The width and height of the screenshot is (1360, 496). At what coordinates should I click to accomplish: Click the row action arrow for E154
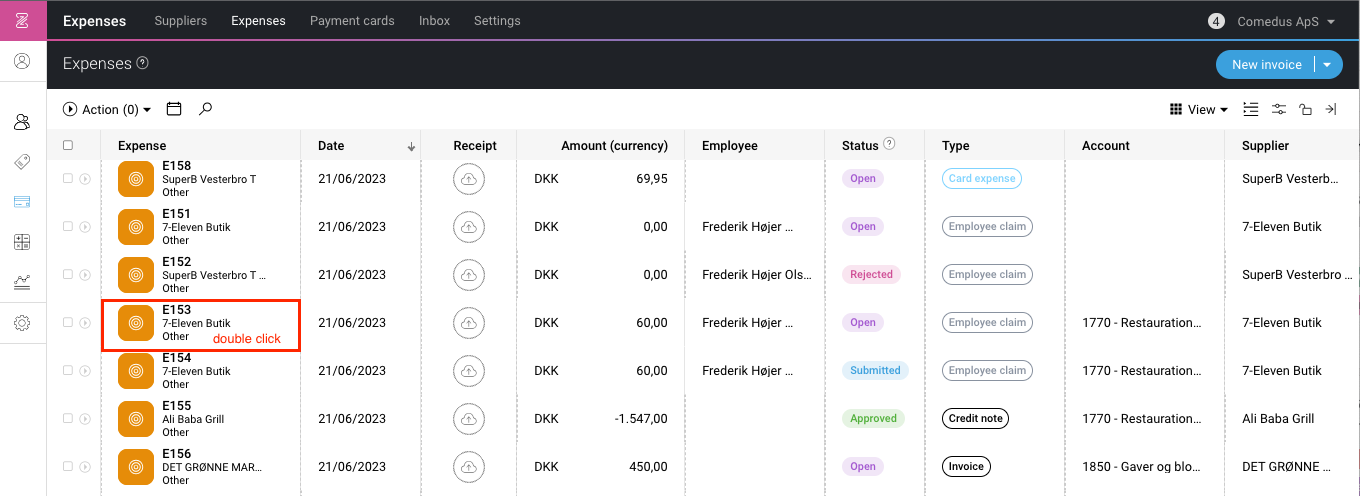[85, 371]
